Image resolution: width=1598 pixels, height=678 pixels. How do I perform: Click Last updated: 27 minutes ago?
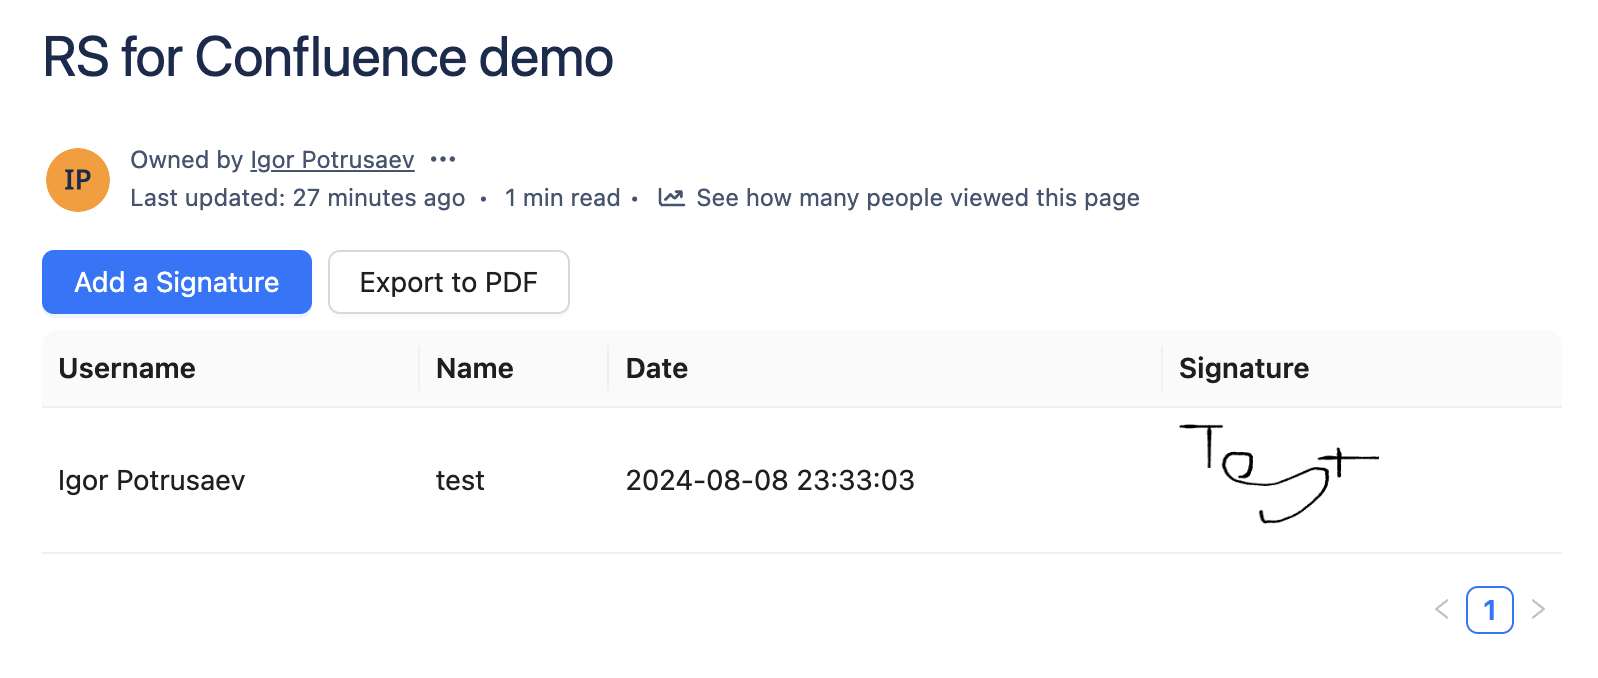coord(297,197)
